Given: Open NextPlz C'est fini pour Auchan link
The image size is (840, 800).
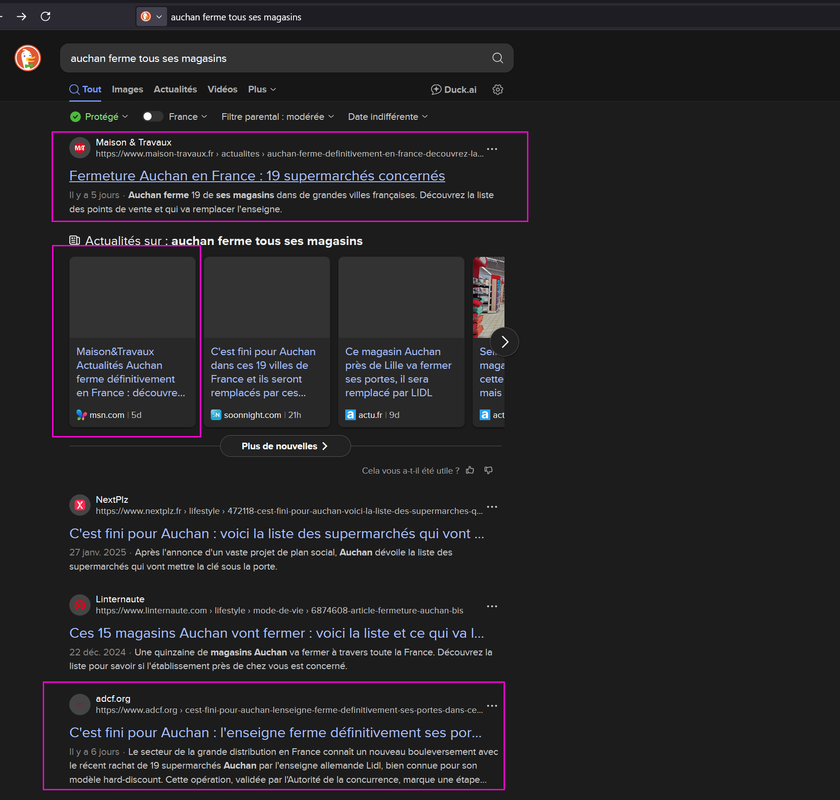Looking at the screenshot, I should (276, 534).
